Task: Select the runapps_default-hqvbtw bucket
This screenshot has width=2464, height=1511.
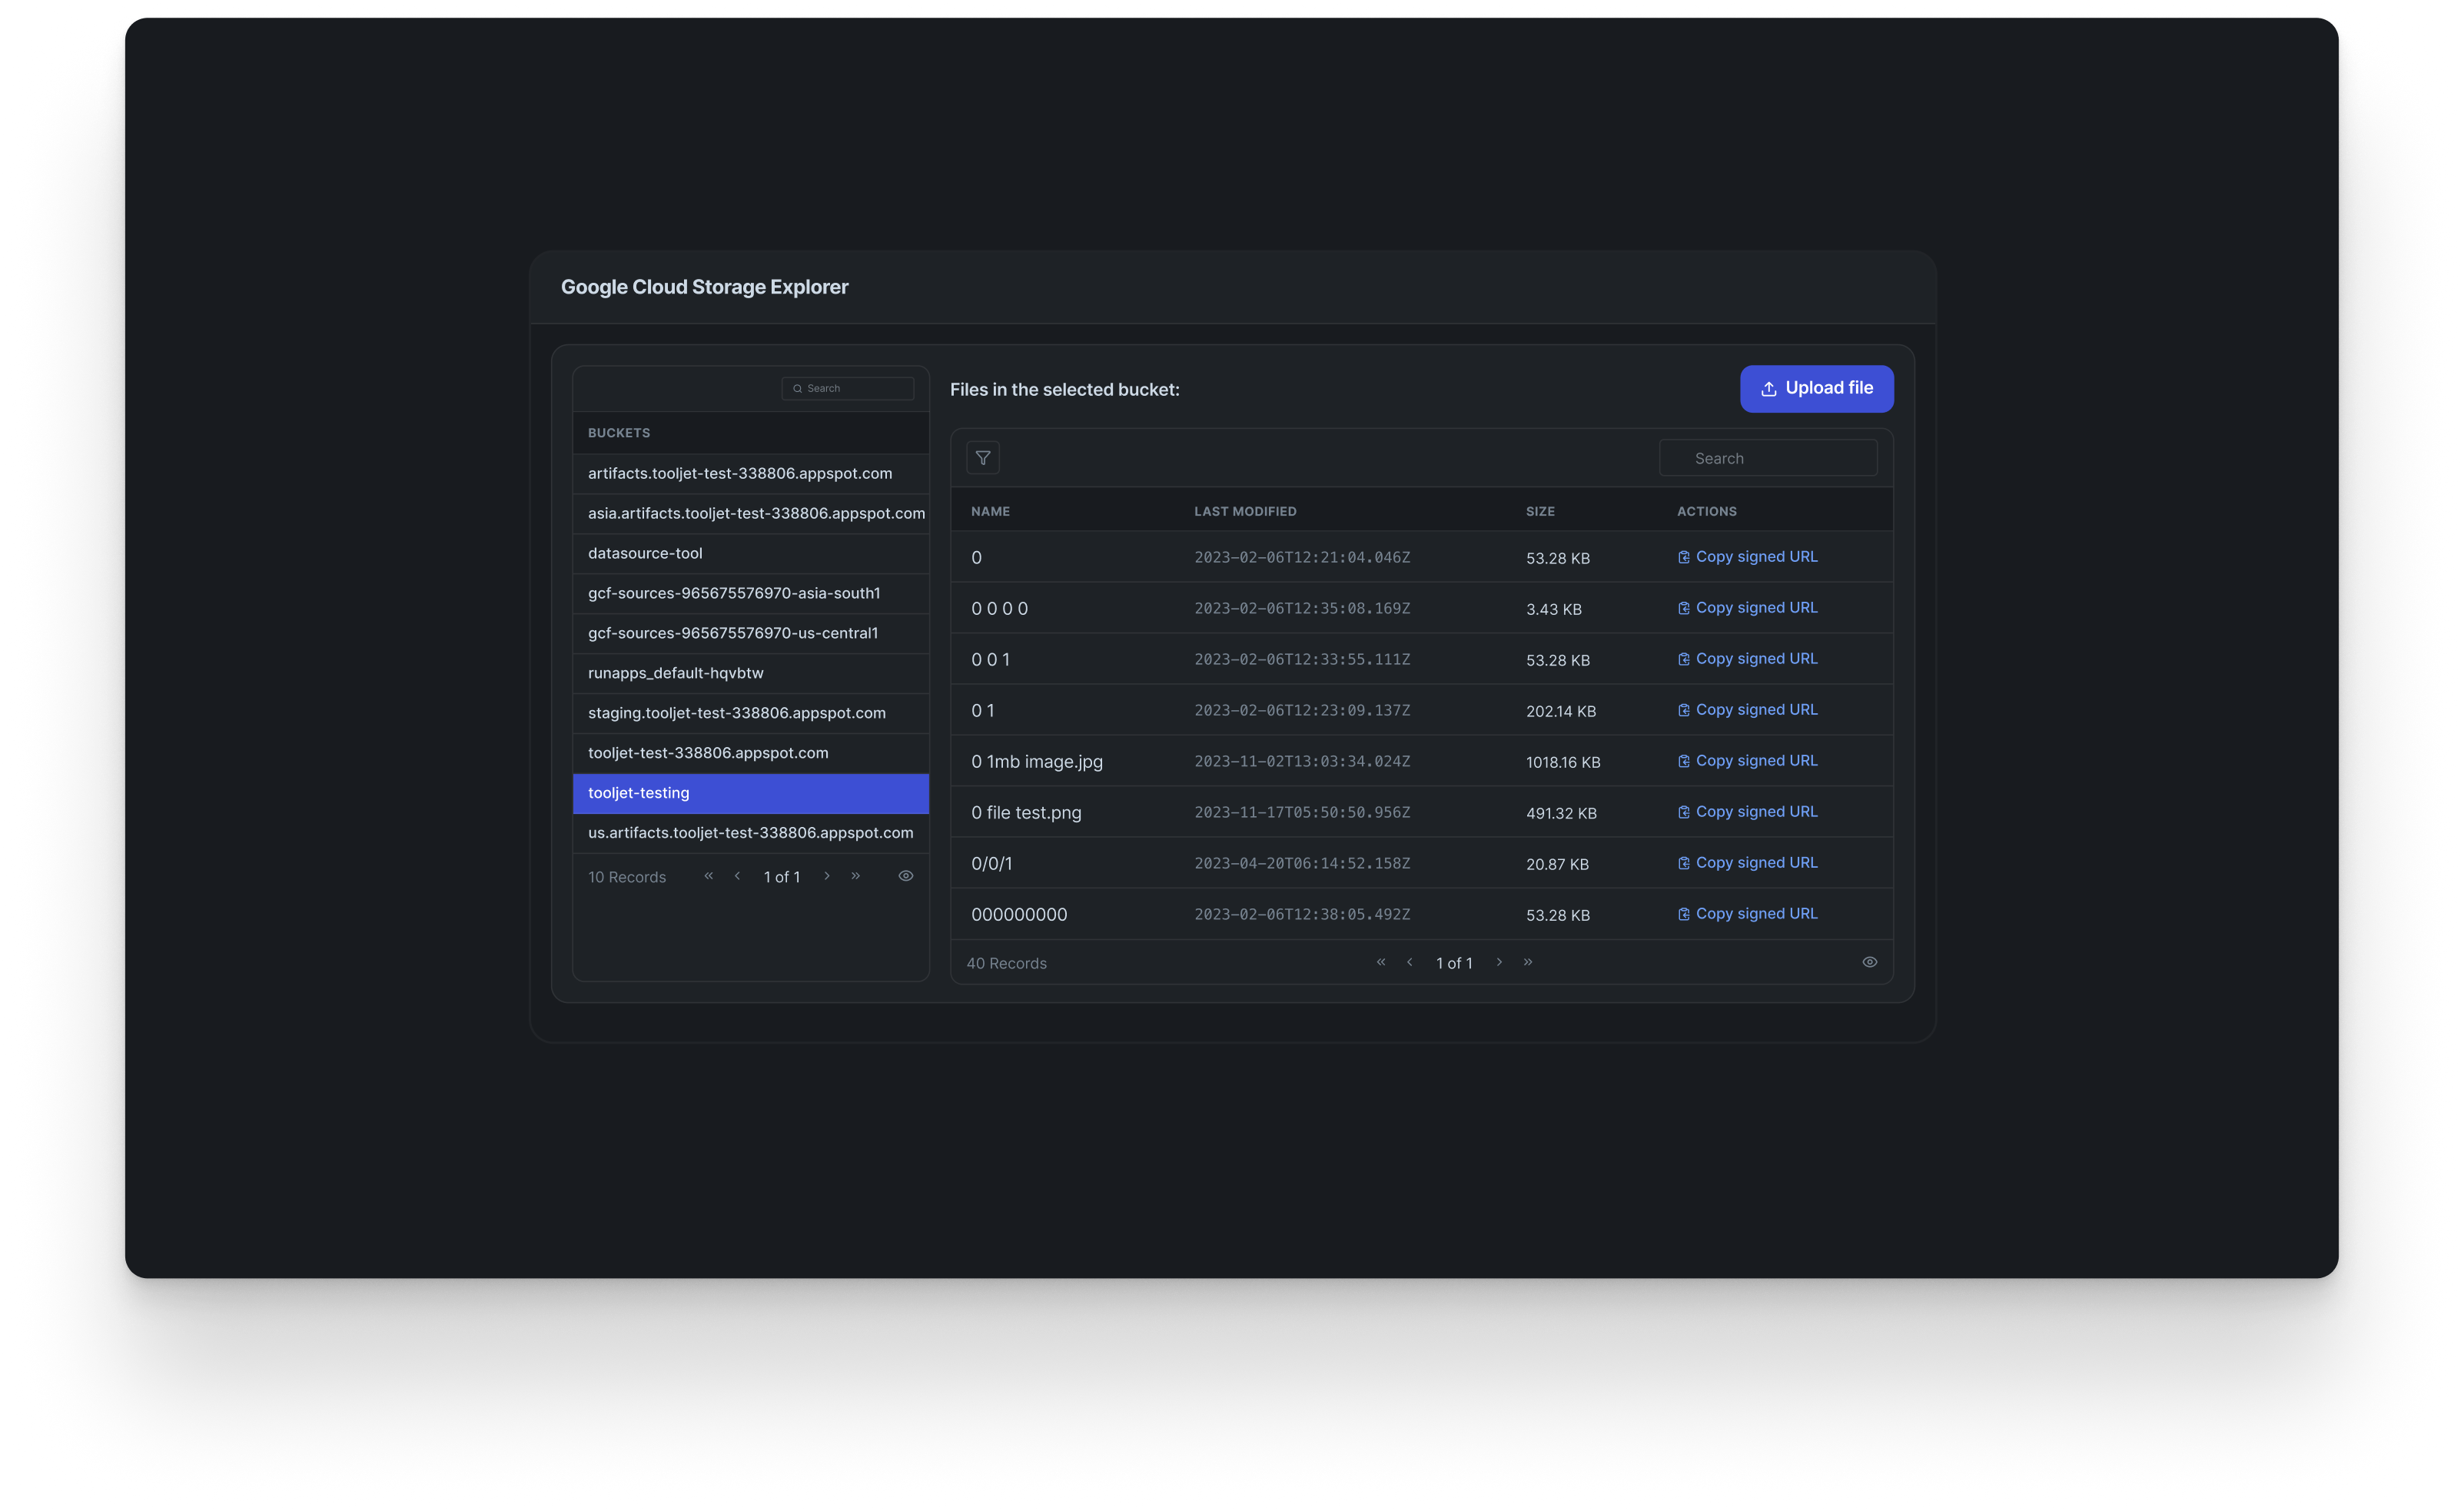Action: (x=751, y=673)
